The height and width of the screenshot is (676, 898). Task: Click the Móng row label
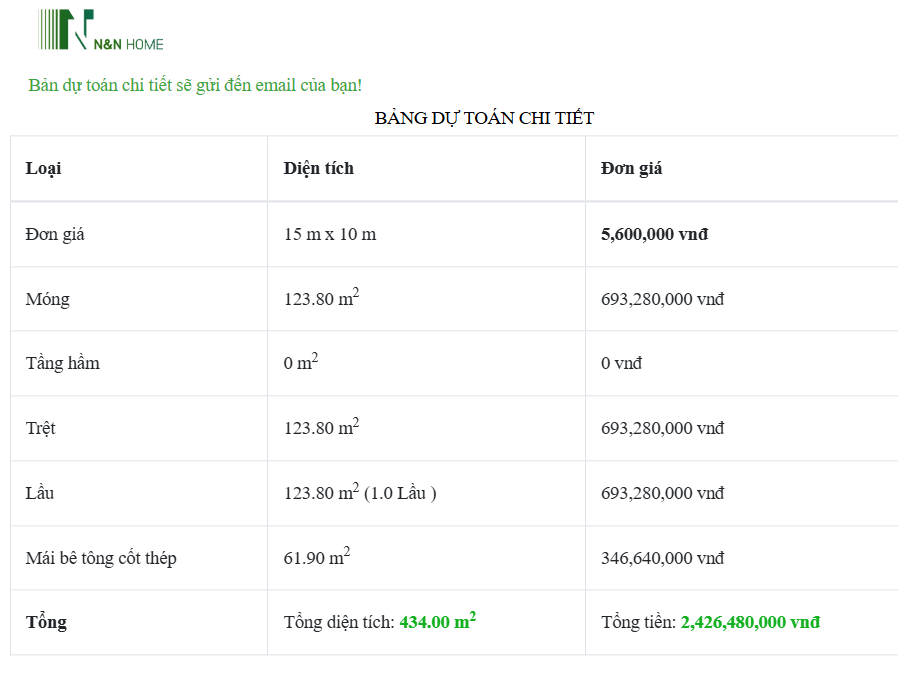click(x=48, y=299)
